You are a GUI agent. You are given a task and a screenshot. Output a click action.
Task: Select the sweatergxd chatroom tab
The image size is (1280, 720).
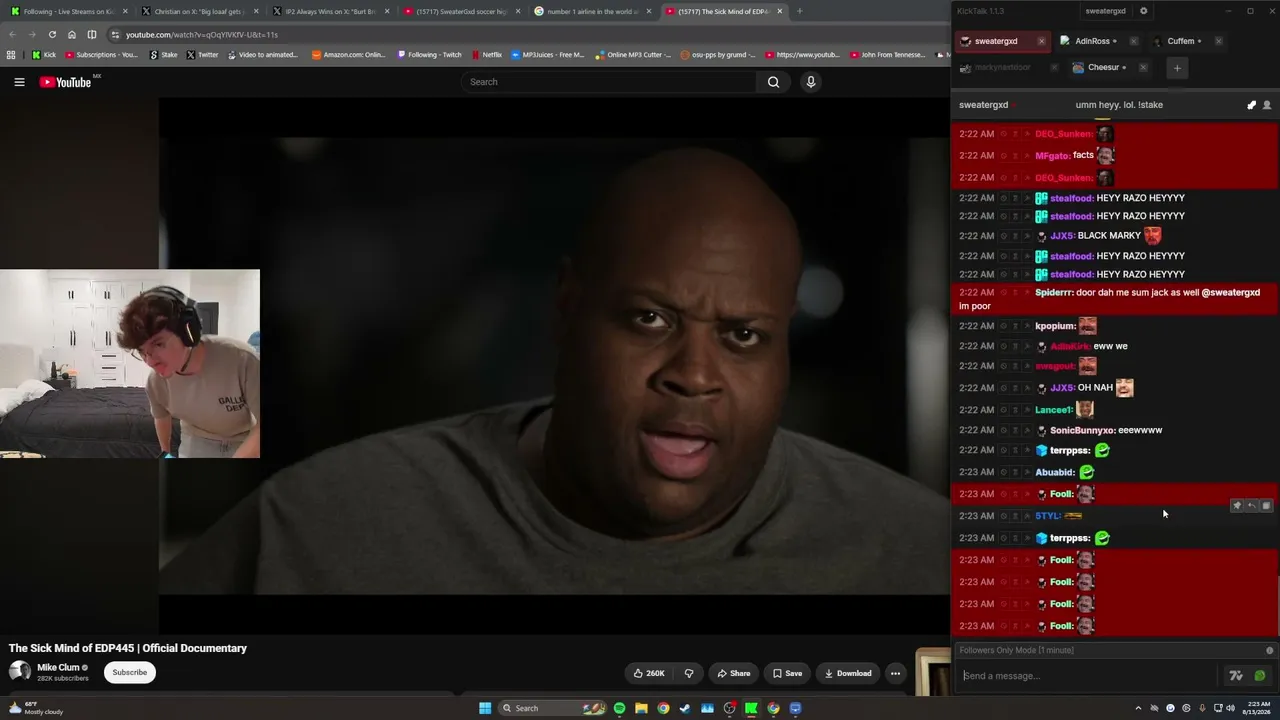pyautogui.click(x=1002, y=41)
